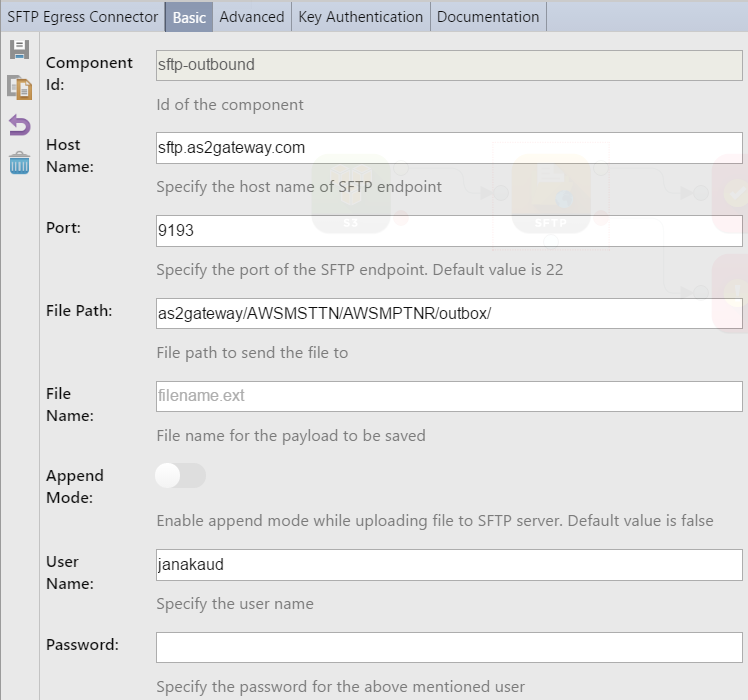Click the copy component icon
The image size is (748, 700).
(20, 88)
